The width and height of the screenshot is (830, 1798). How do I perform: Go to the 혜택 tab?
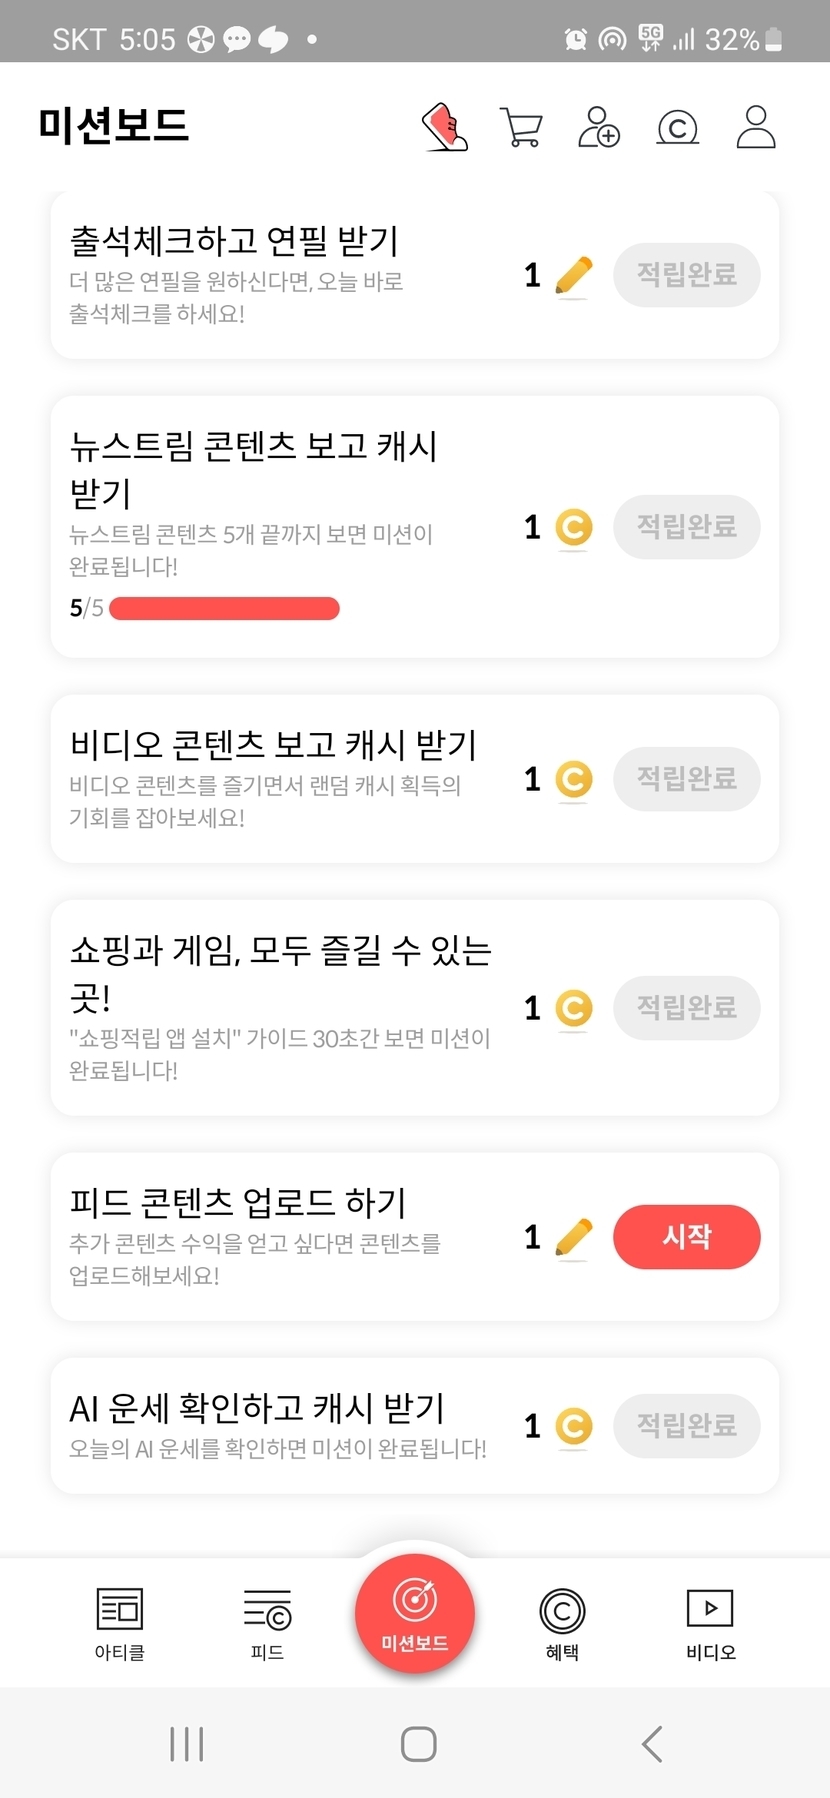click(562, 1622)
